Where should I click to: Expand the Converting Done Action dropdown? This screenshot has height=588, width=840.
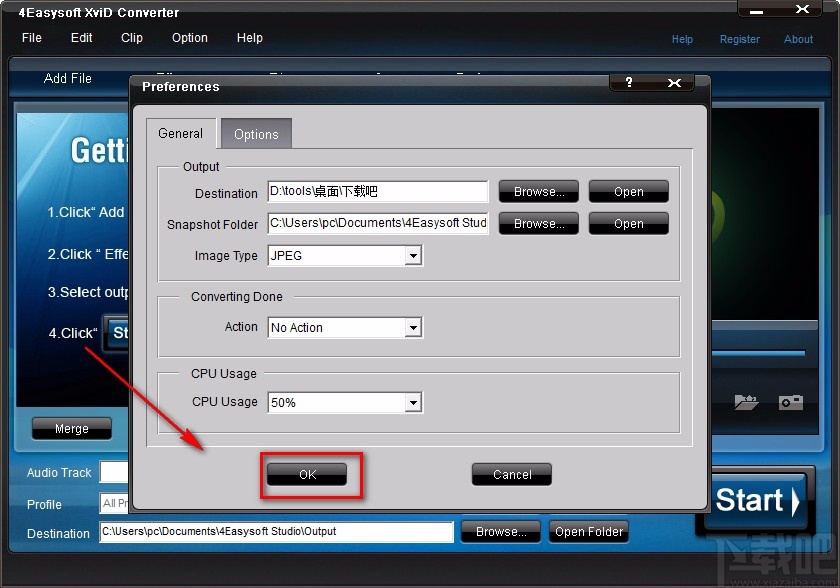413,327
